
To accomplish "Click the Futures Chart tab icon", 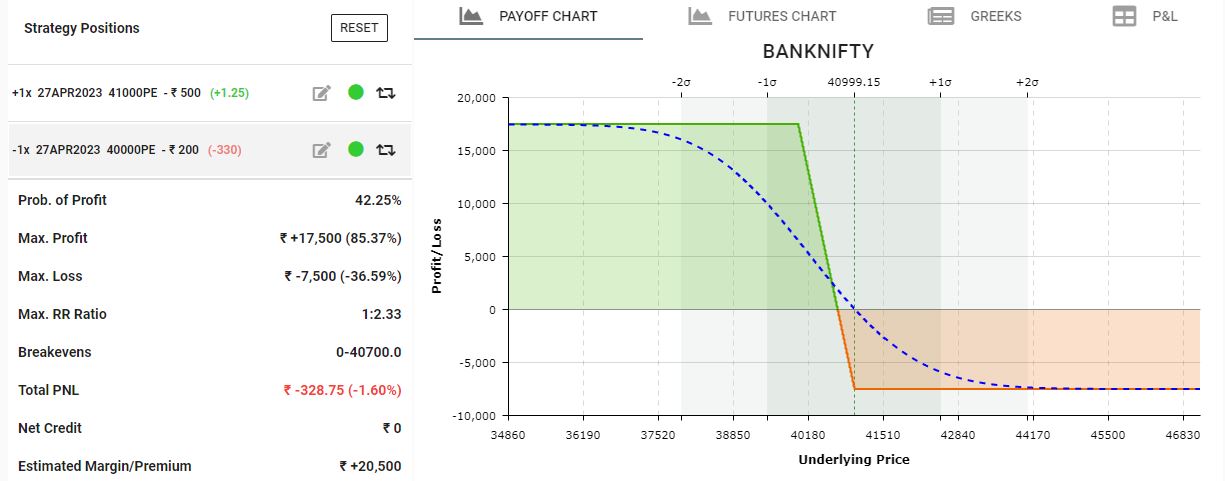I will click(700, 16).
